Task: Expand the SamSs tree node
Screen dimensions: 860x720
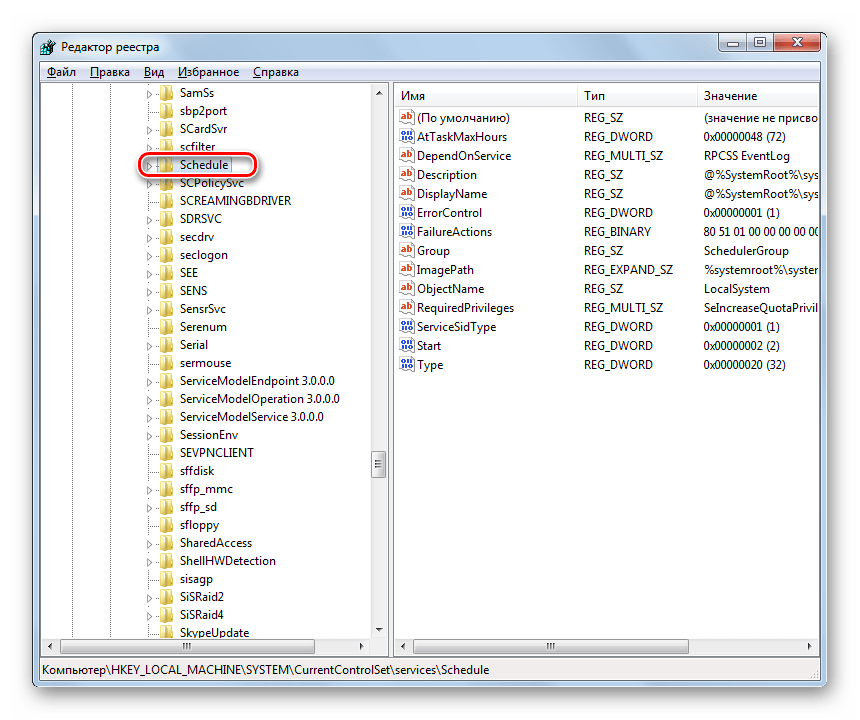Action: (x=150, y=93)
